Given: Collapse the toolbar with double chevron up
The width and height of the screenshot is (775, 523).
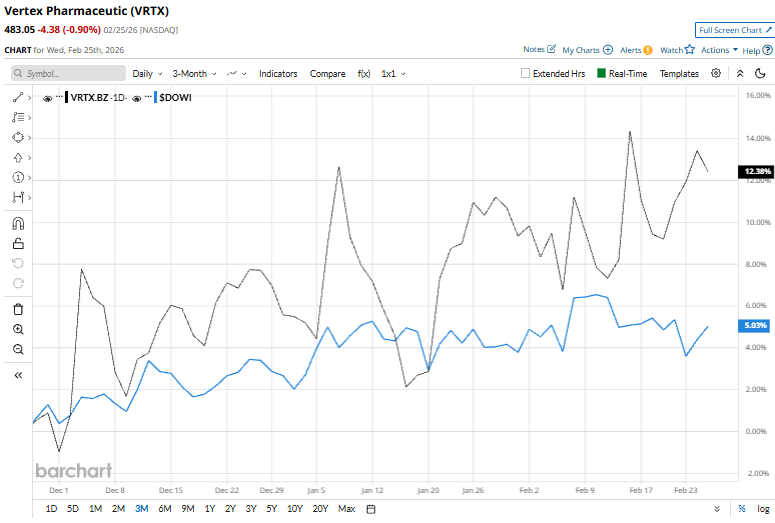Looking at the screenshot, I should [740, 74].
